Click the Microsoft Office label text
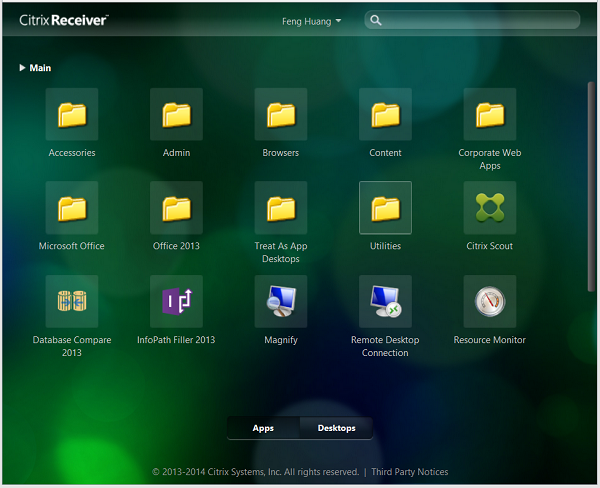The image size is (600, 488). [72, 246]
